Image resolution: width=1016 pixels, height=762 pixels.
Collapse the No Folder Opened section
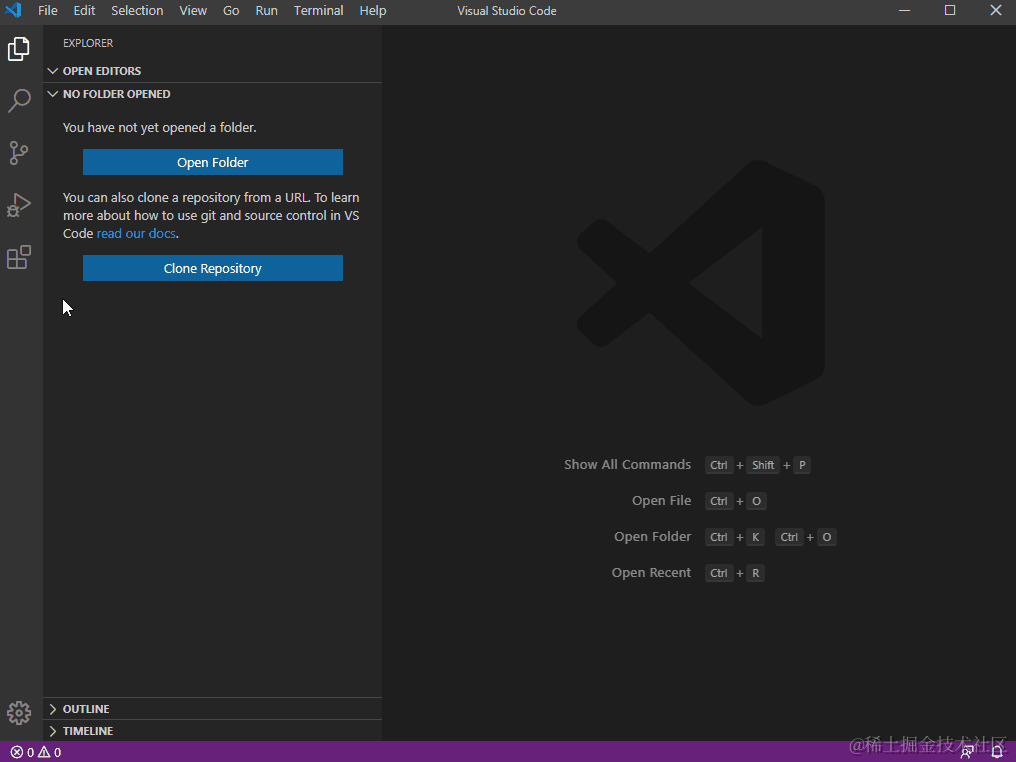click(213, 94)
